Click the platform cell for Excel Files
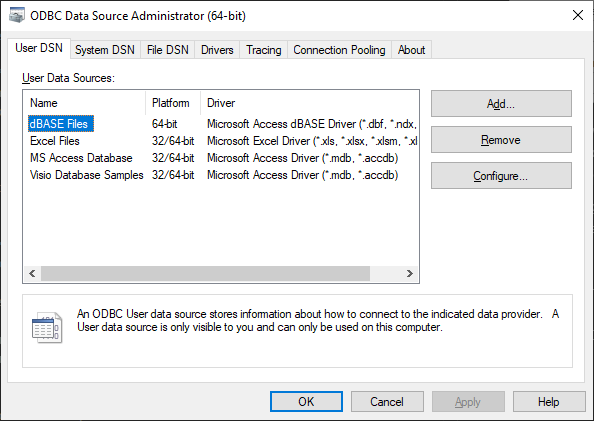 click(x=173, y=141)
